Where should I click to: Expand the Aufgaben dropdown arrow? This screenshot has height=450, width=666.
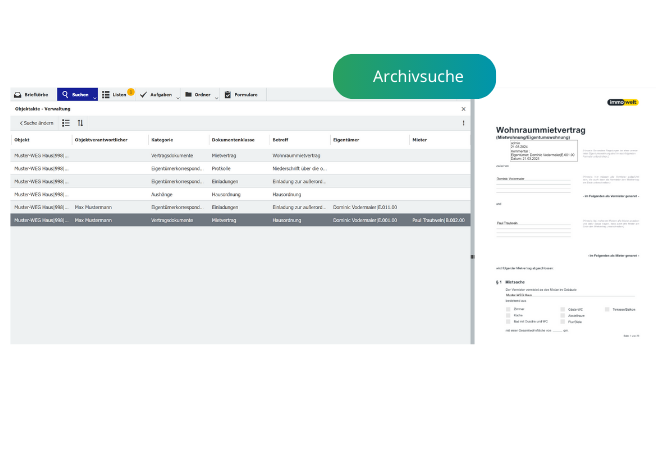coord(178,98)
